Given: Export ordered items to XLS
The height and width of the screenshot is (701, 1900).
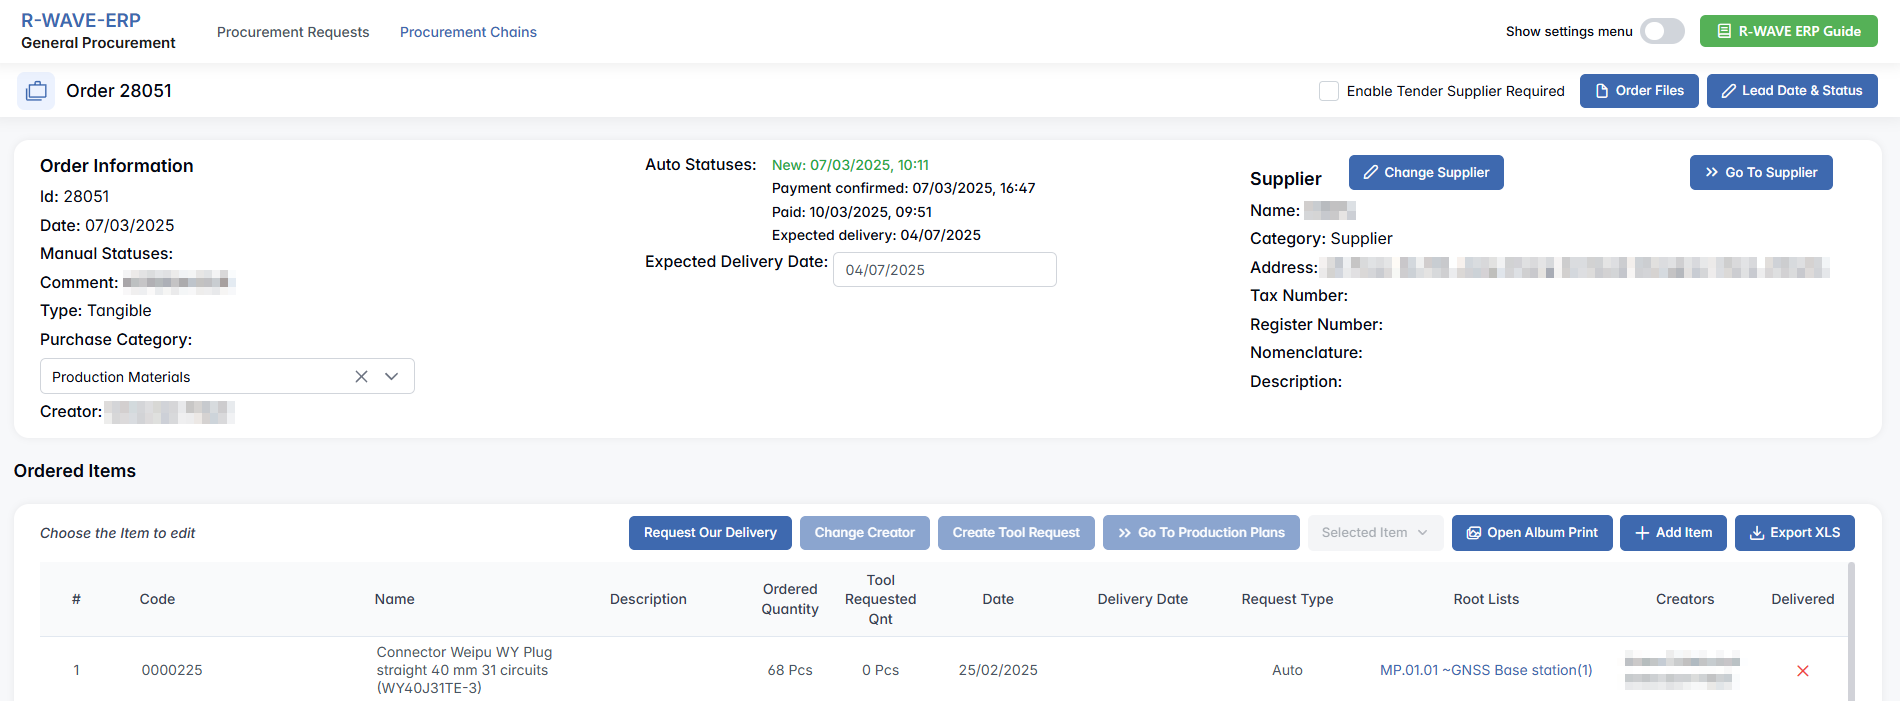Looking at the screenshot, I should coord(1794,533).
